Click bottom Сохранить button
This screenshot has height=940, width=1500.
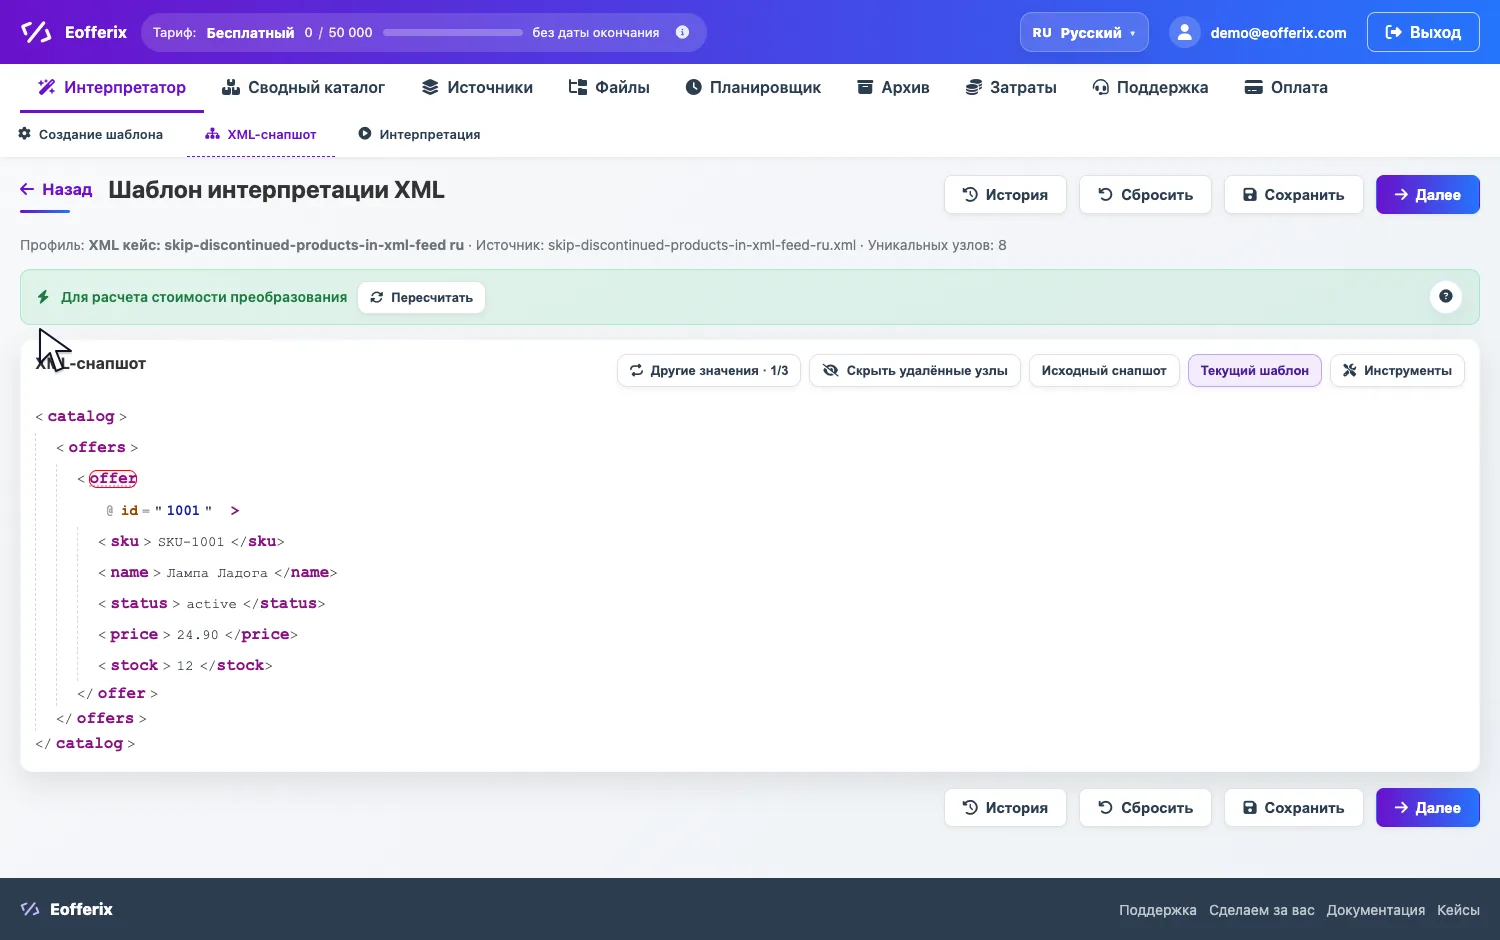pos(1293,808)
